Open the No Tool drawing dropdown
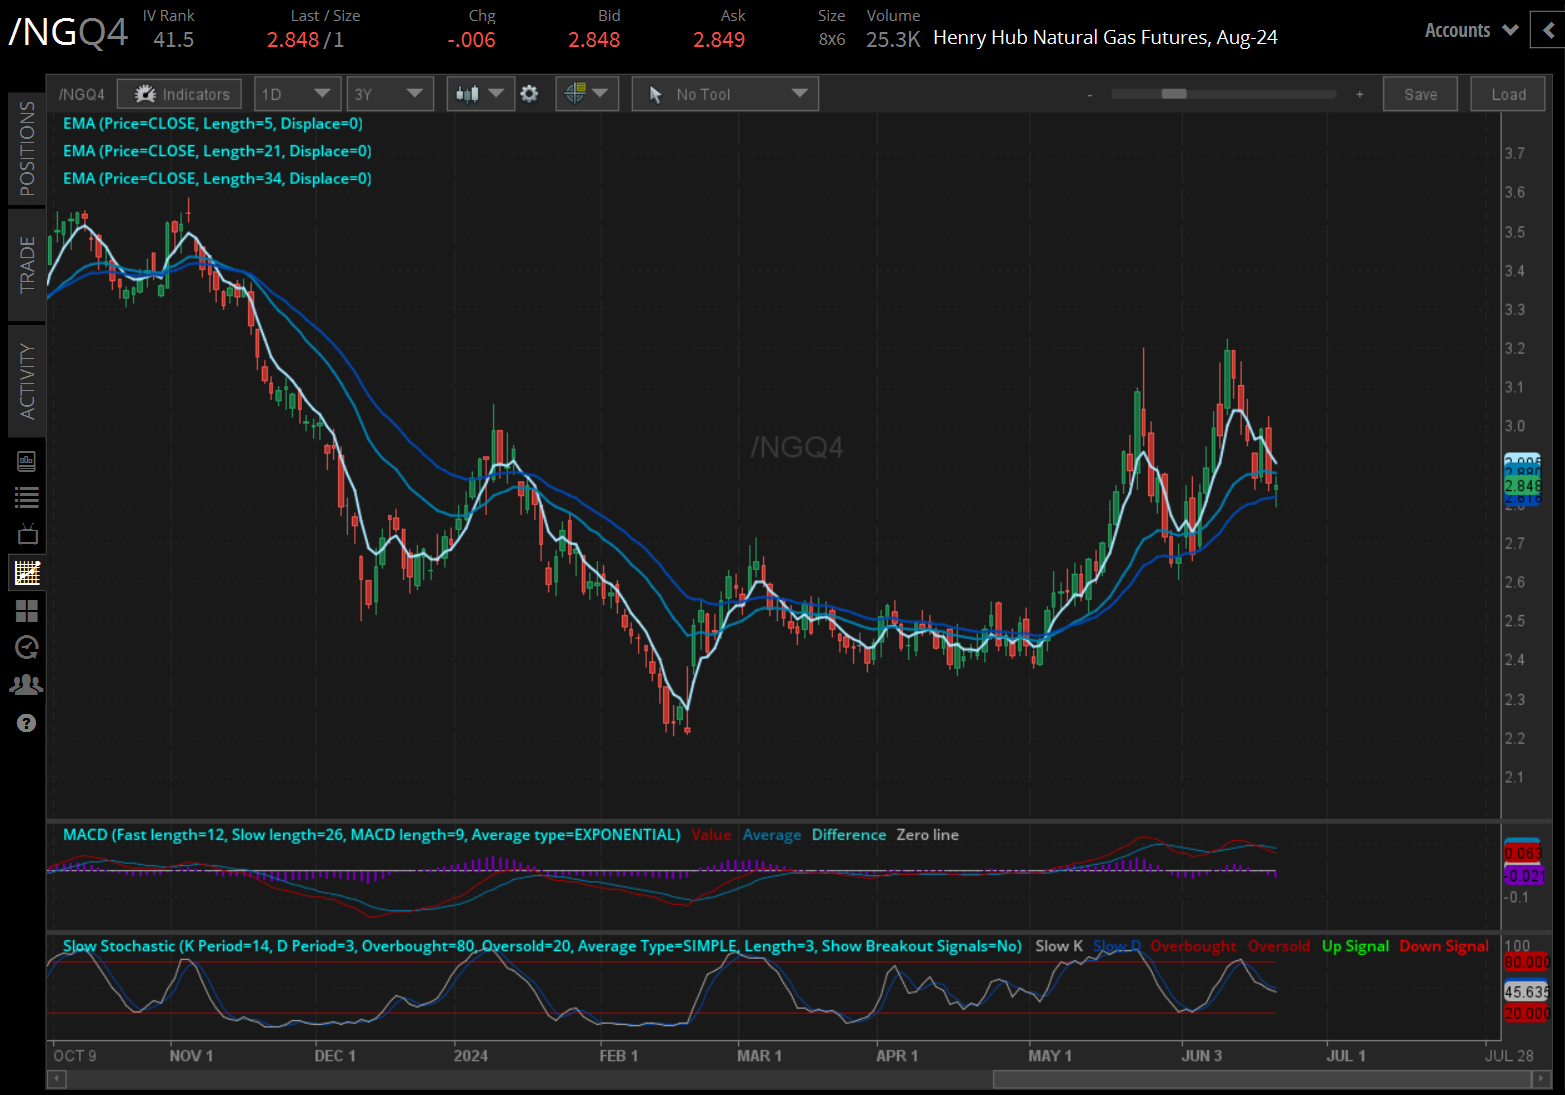The image size is (1565, 1095). (724, 93)
